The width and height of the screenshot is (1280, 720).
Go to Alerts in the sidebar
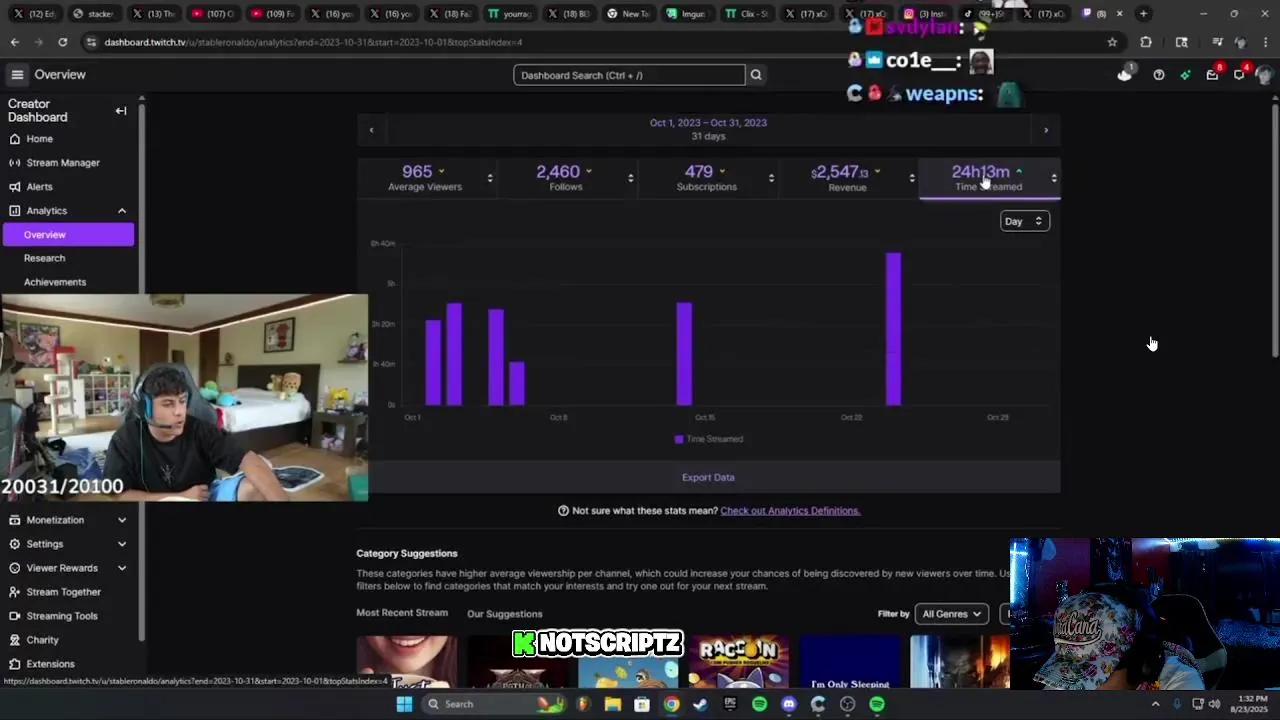[31, 187]
